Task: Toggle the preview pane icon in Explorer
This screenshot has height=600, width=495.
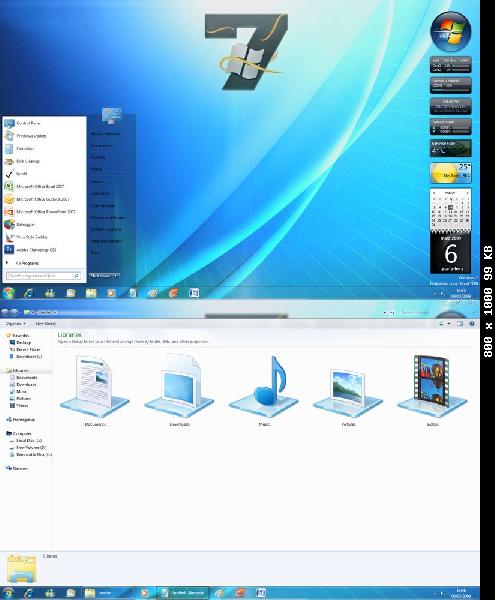Action: click(460, 324)
